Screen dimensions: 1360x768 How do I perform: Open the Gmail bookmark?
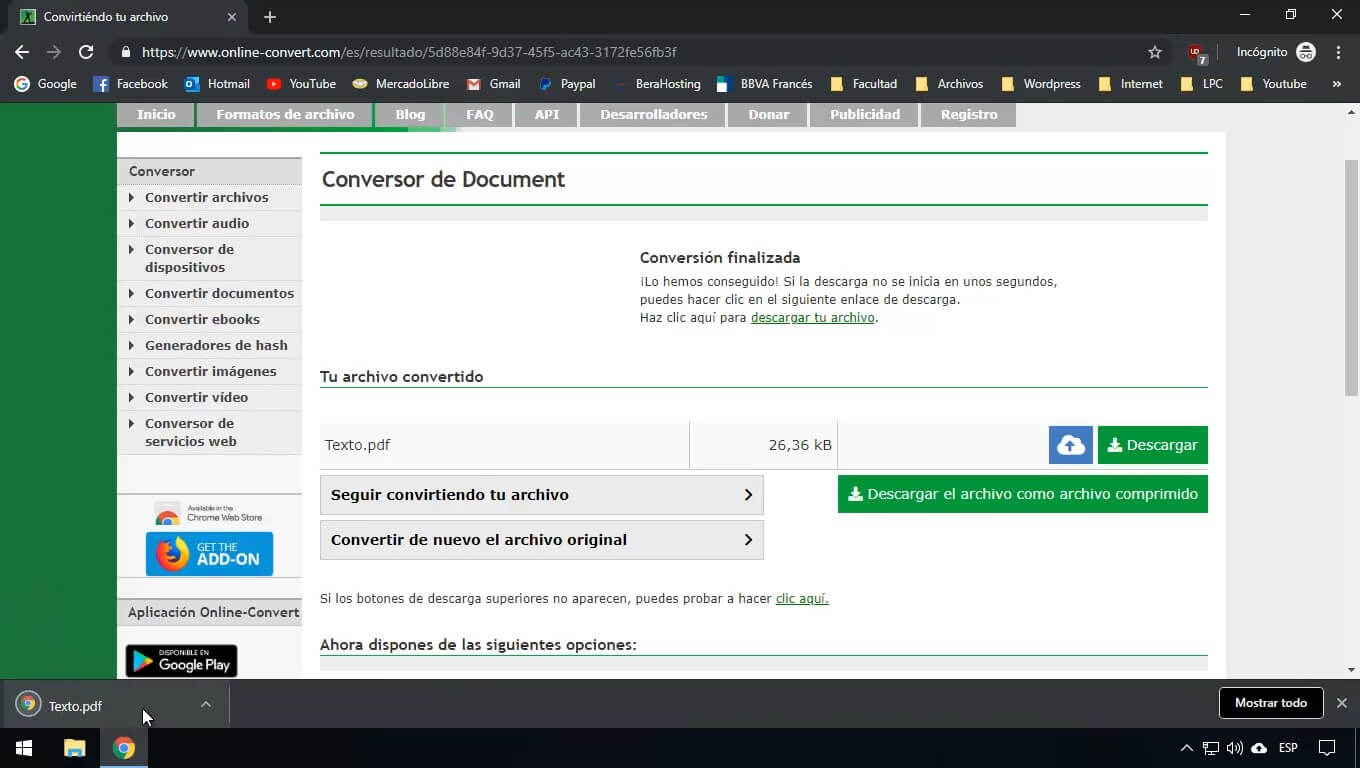pyautogui.click(x=494, y=84)
